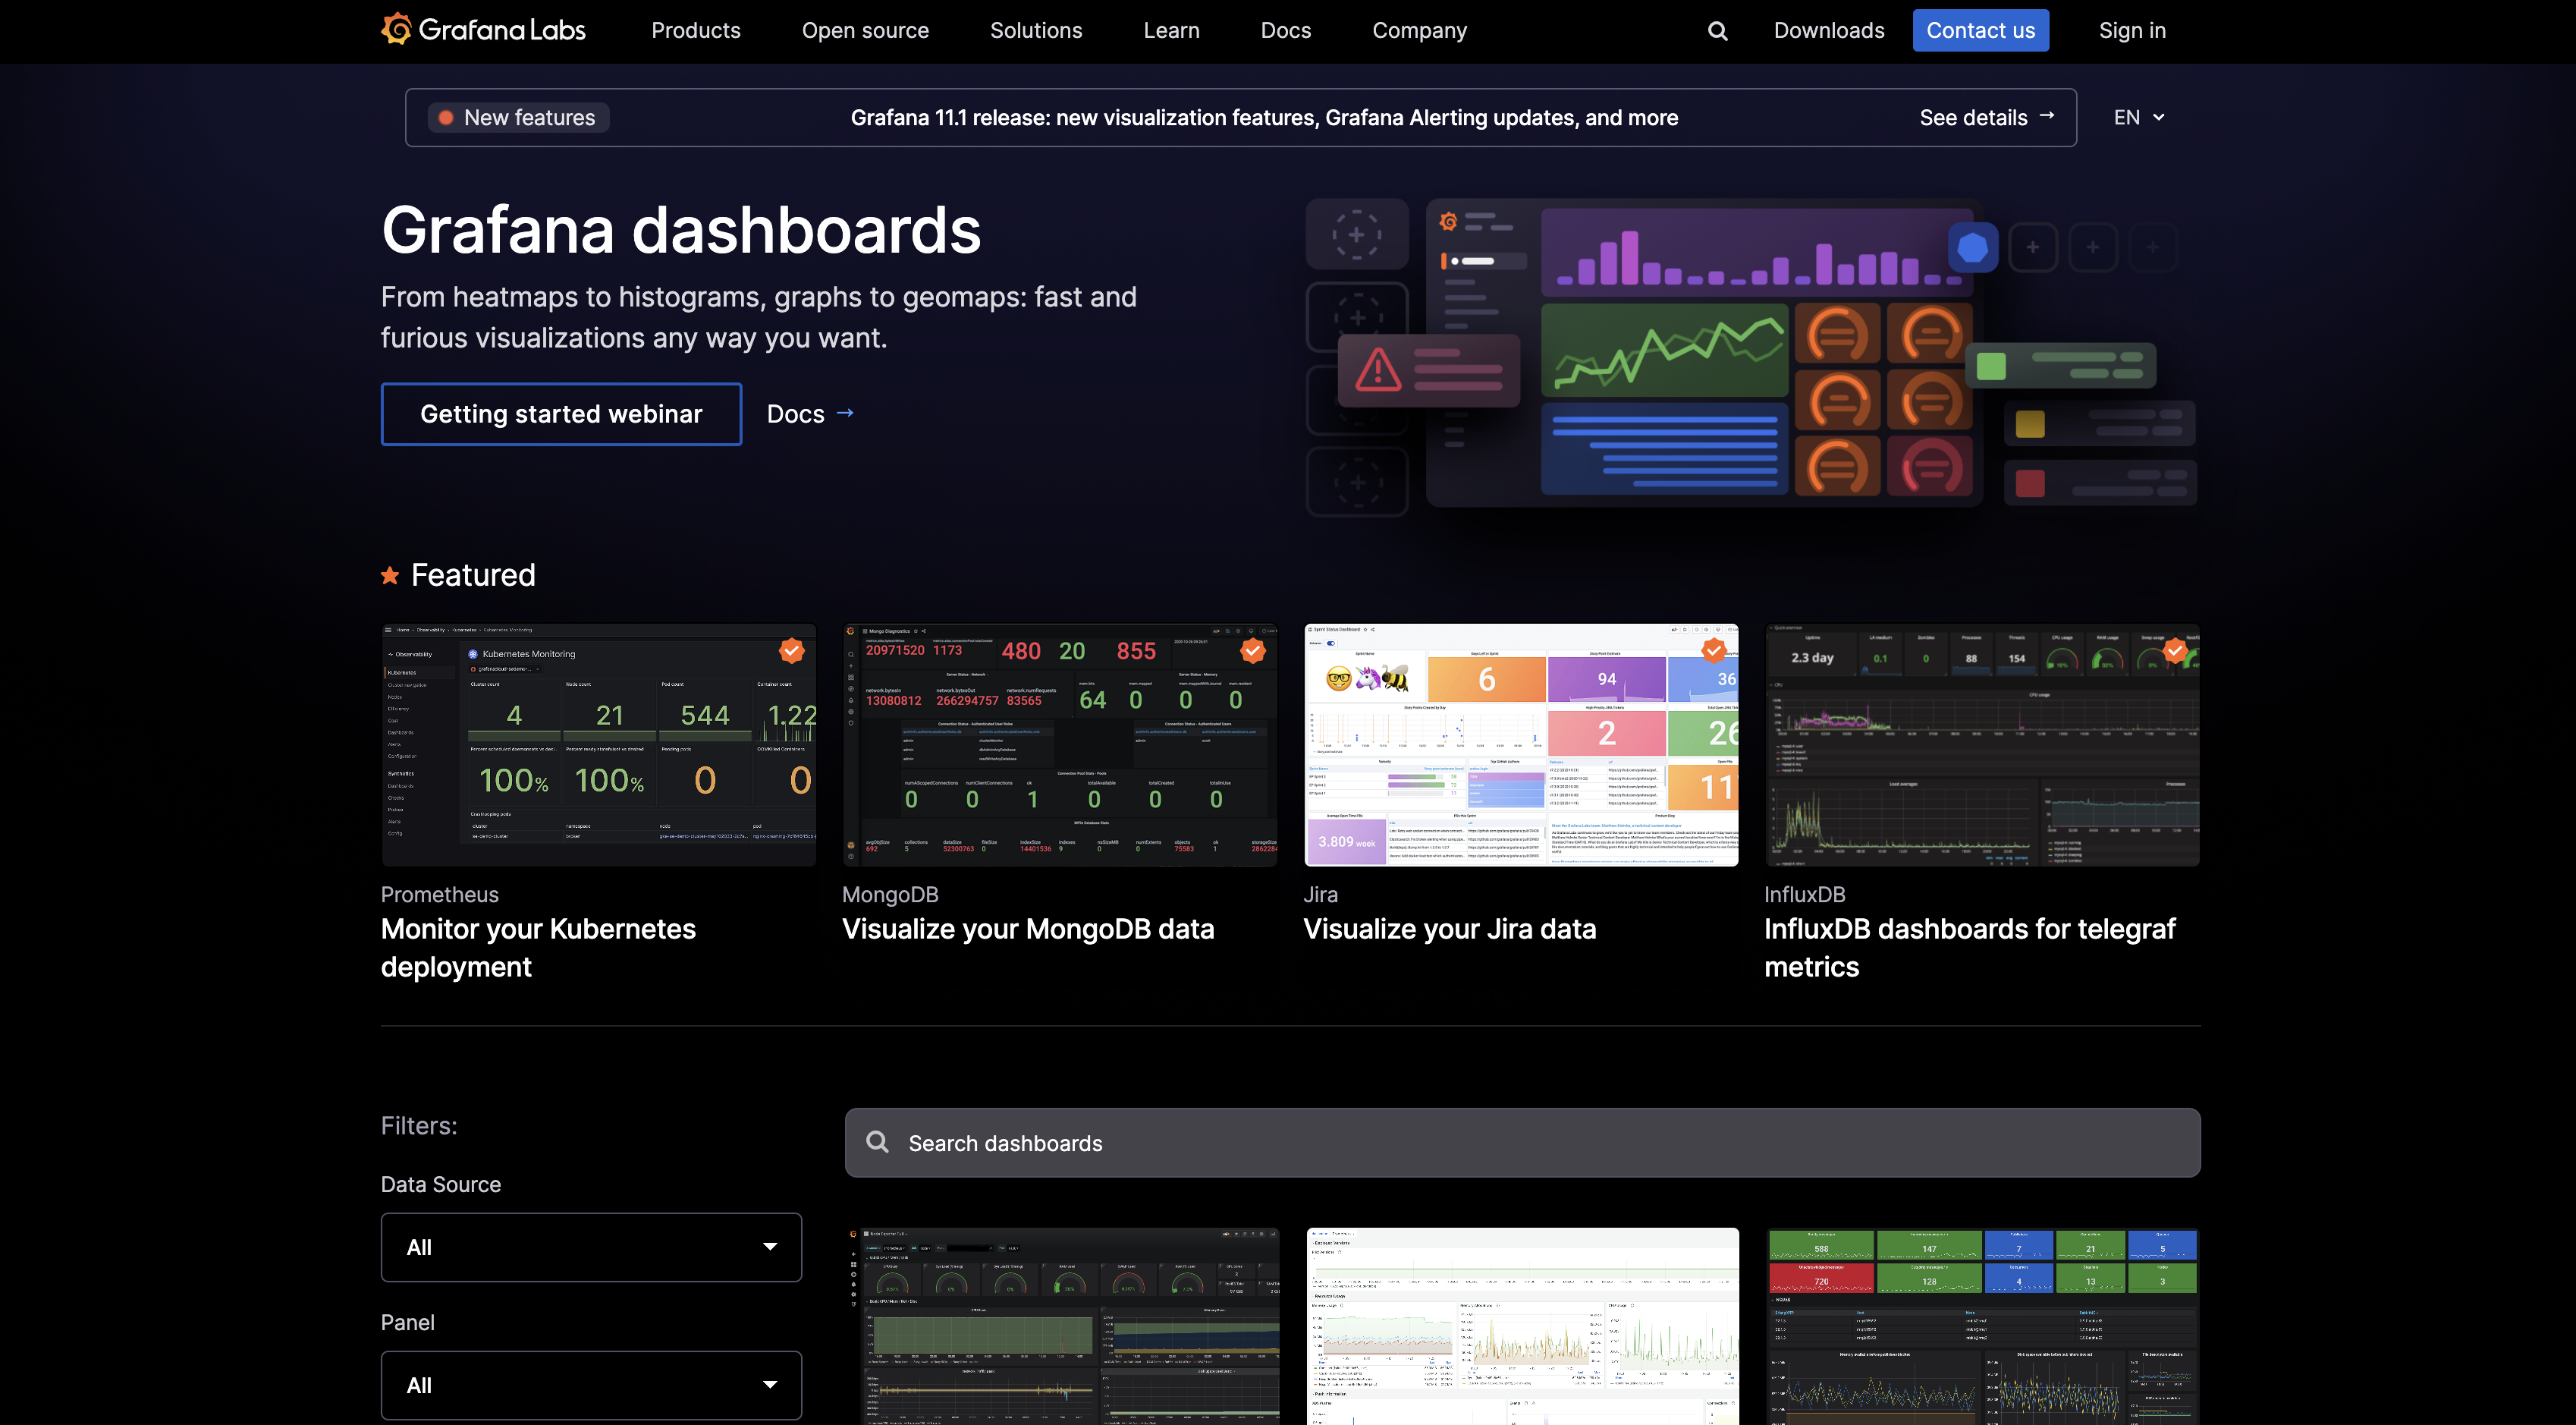Open the Open source menu
The height and width of the screenshot is (1425, 2576).
click(865, 30)
